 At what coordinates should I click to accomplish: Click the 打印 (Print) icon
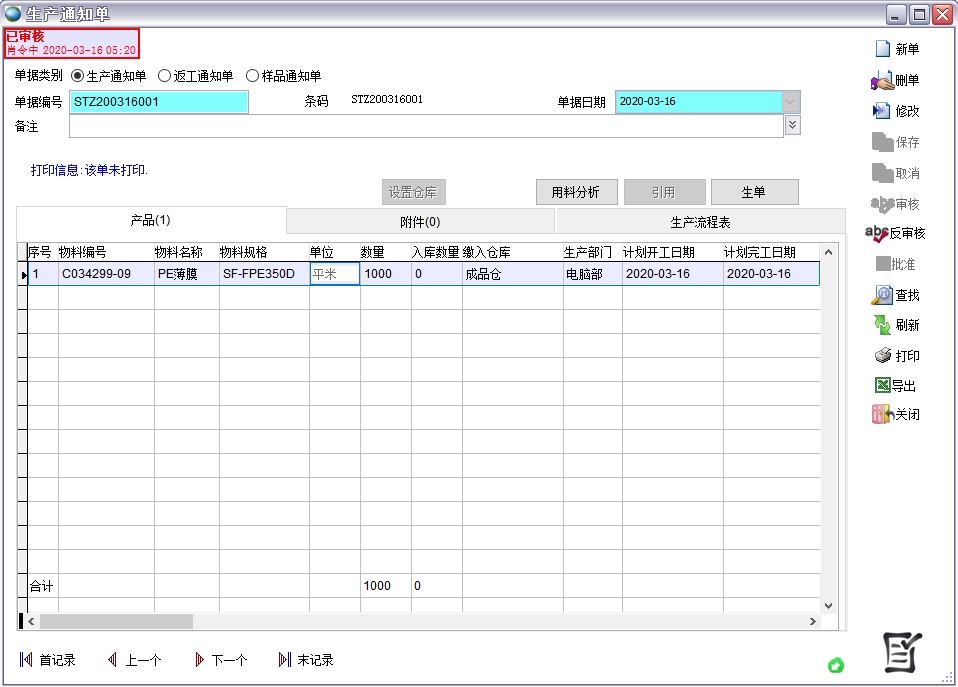coord(883,356)
